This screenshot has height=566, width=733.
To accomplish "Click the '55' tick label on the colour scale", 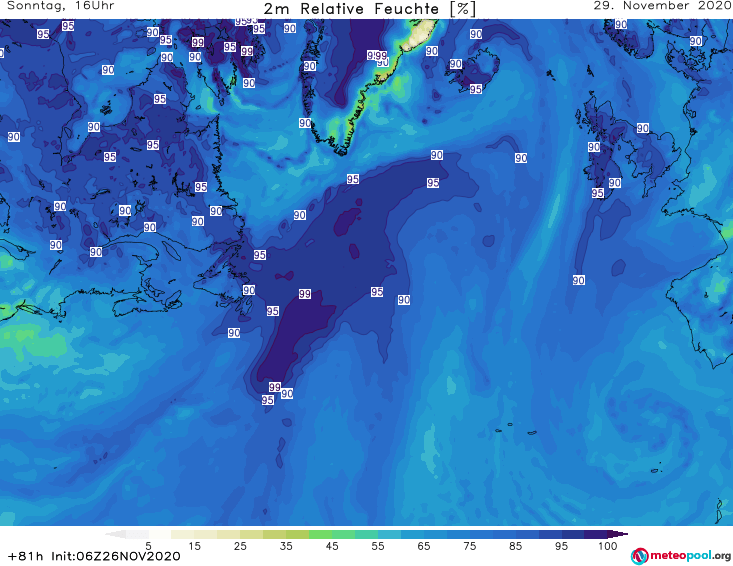I will point(378,546).
